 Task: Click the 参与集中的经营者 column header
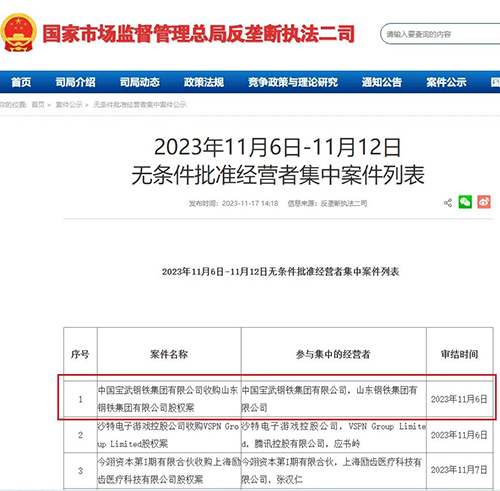click(x=333, y=354)
